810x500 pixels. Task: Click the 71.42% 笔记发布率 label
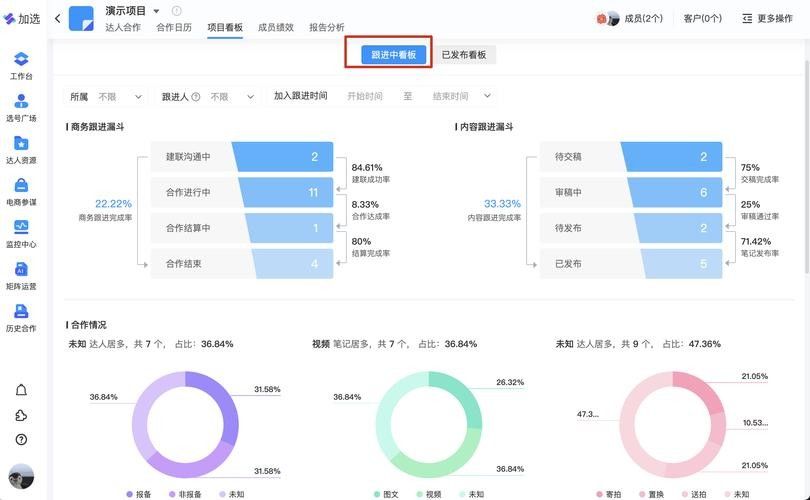pos(759,247)
